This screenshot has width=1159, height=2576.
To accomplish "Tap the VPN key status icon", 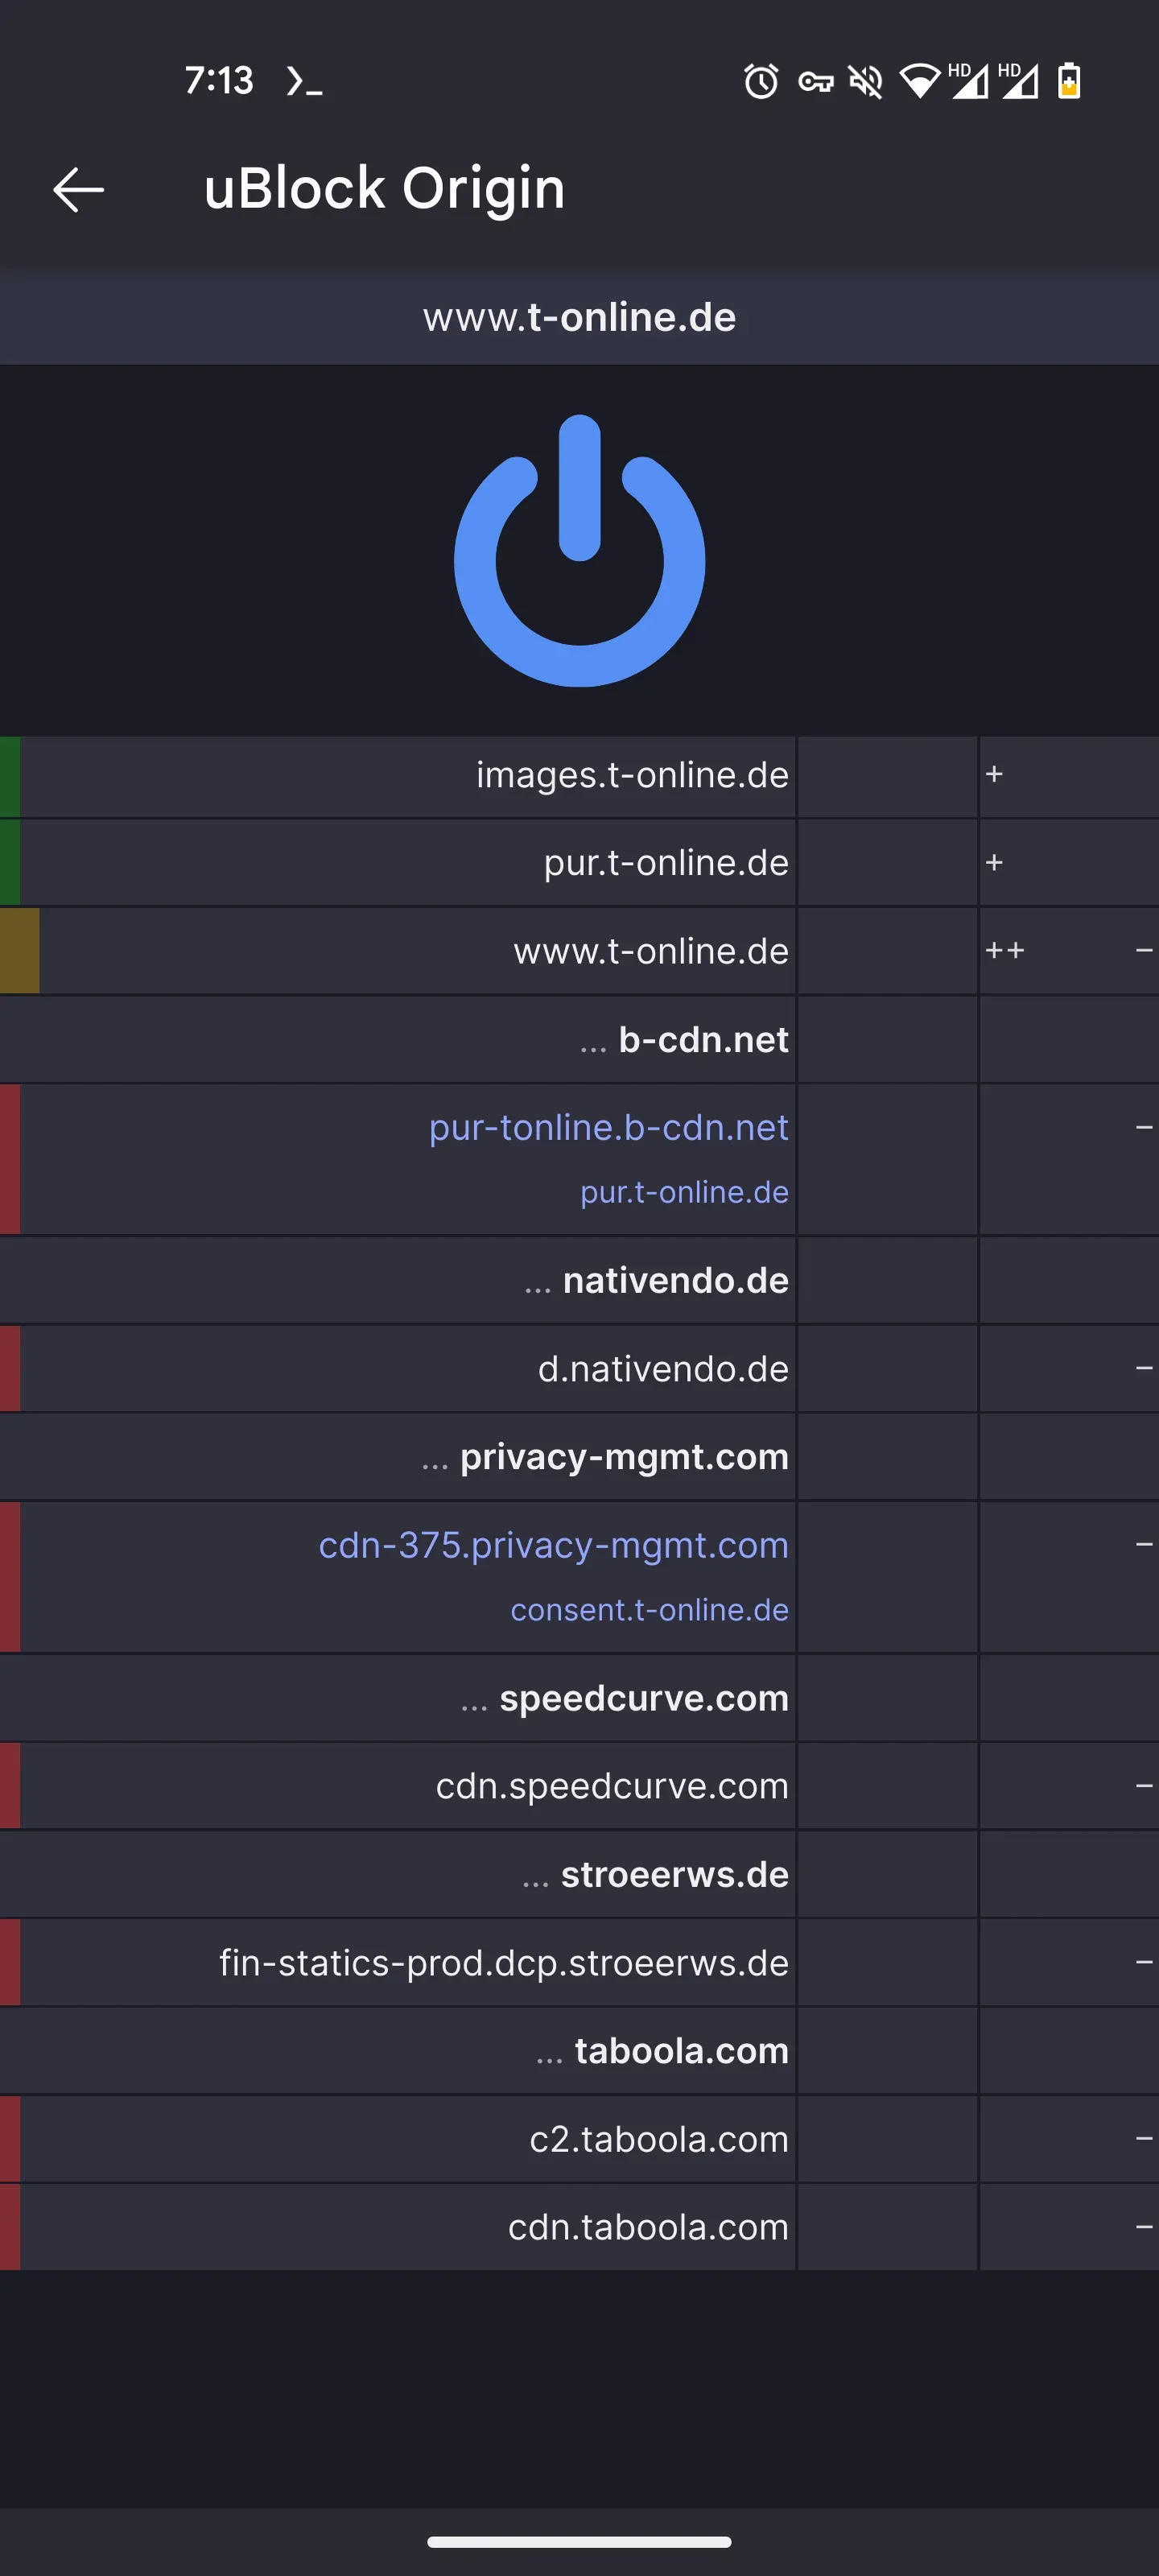I will [x=816, y=82].
